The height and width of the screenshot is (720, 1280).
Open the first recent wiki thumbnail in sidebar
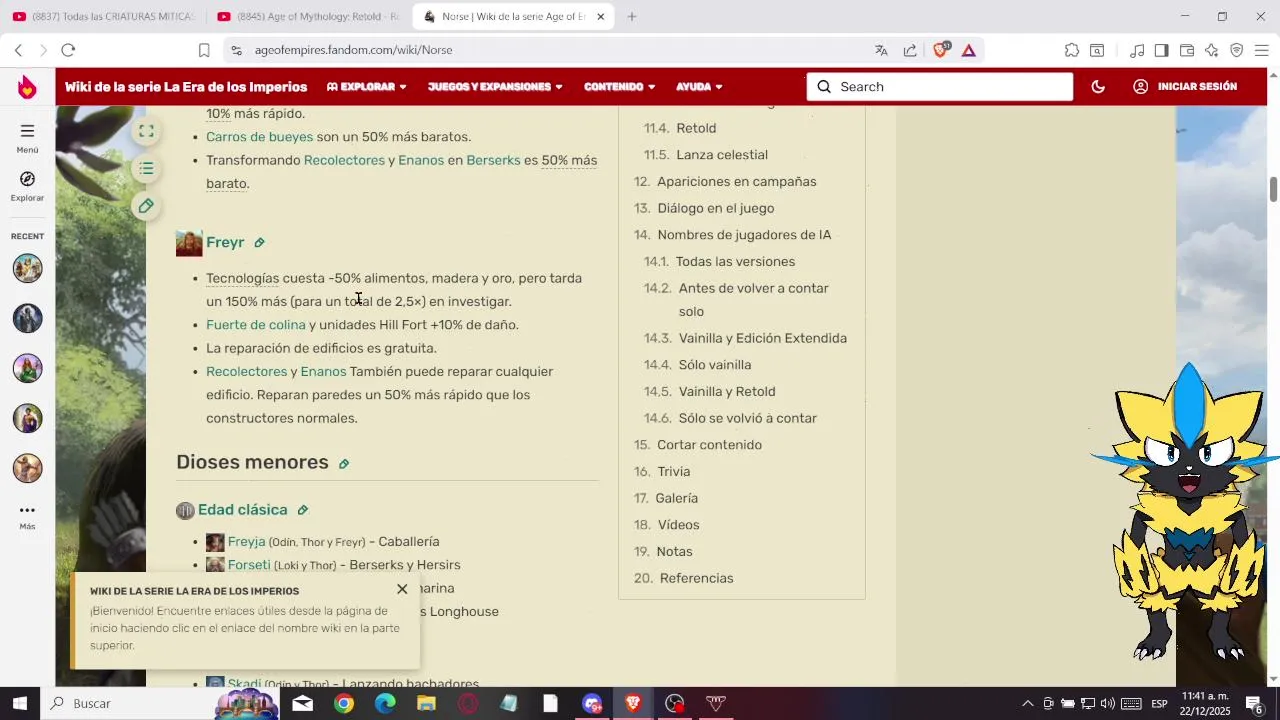[x=27, y=268]
